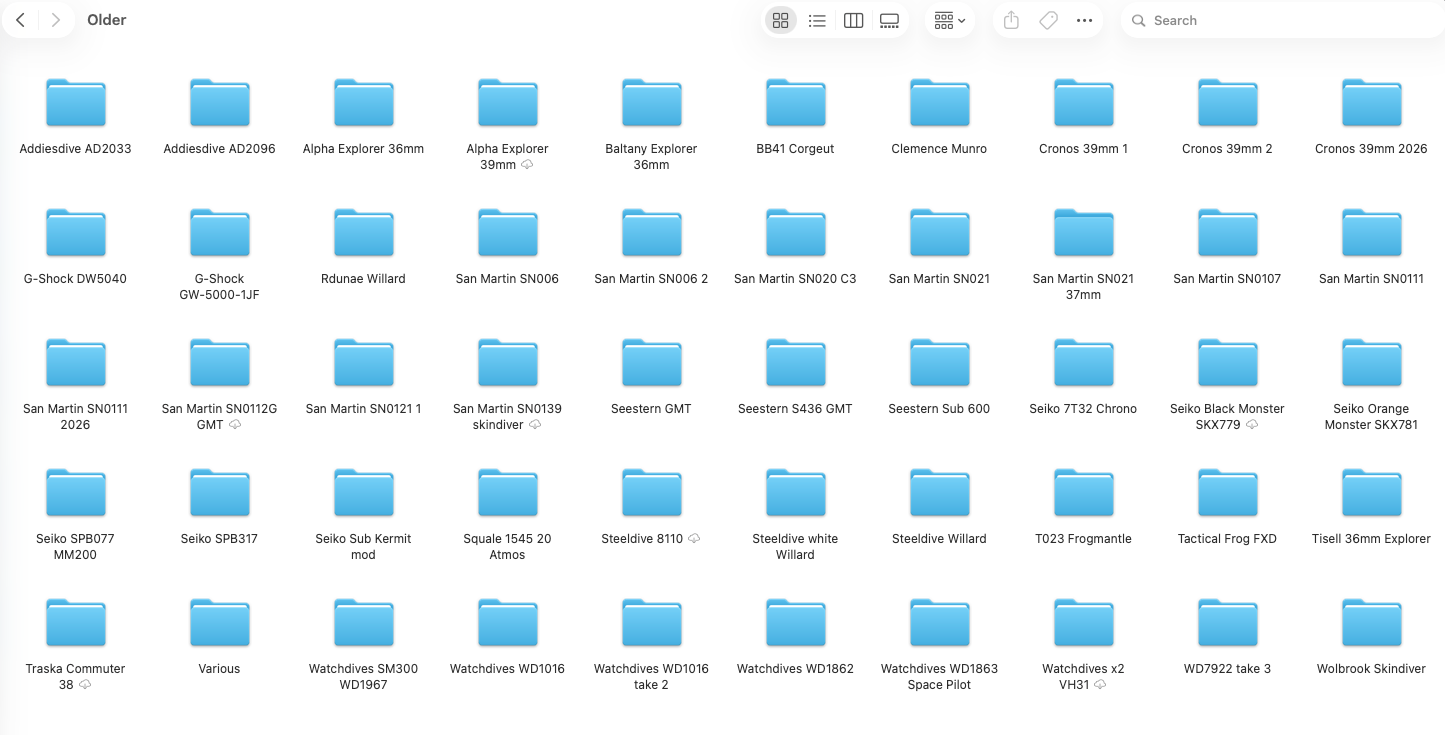Open the More actions ellipsis menu

coord(1084,20)
